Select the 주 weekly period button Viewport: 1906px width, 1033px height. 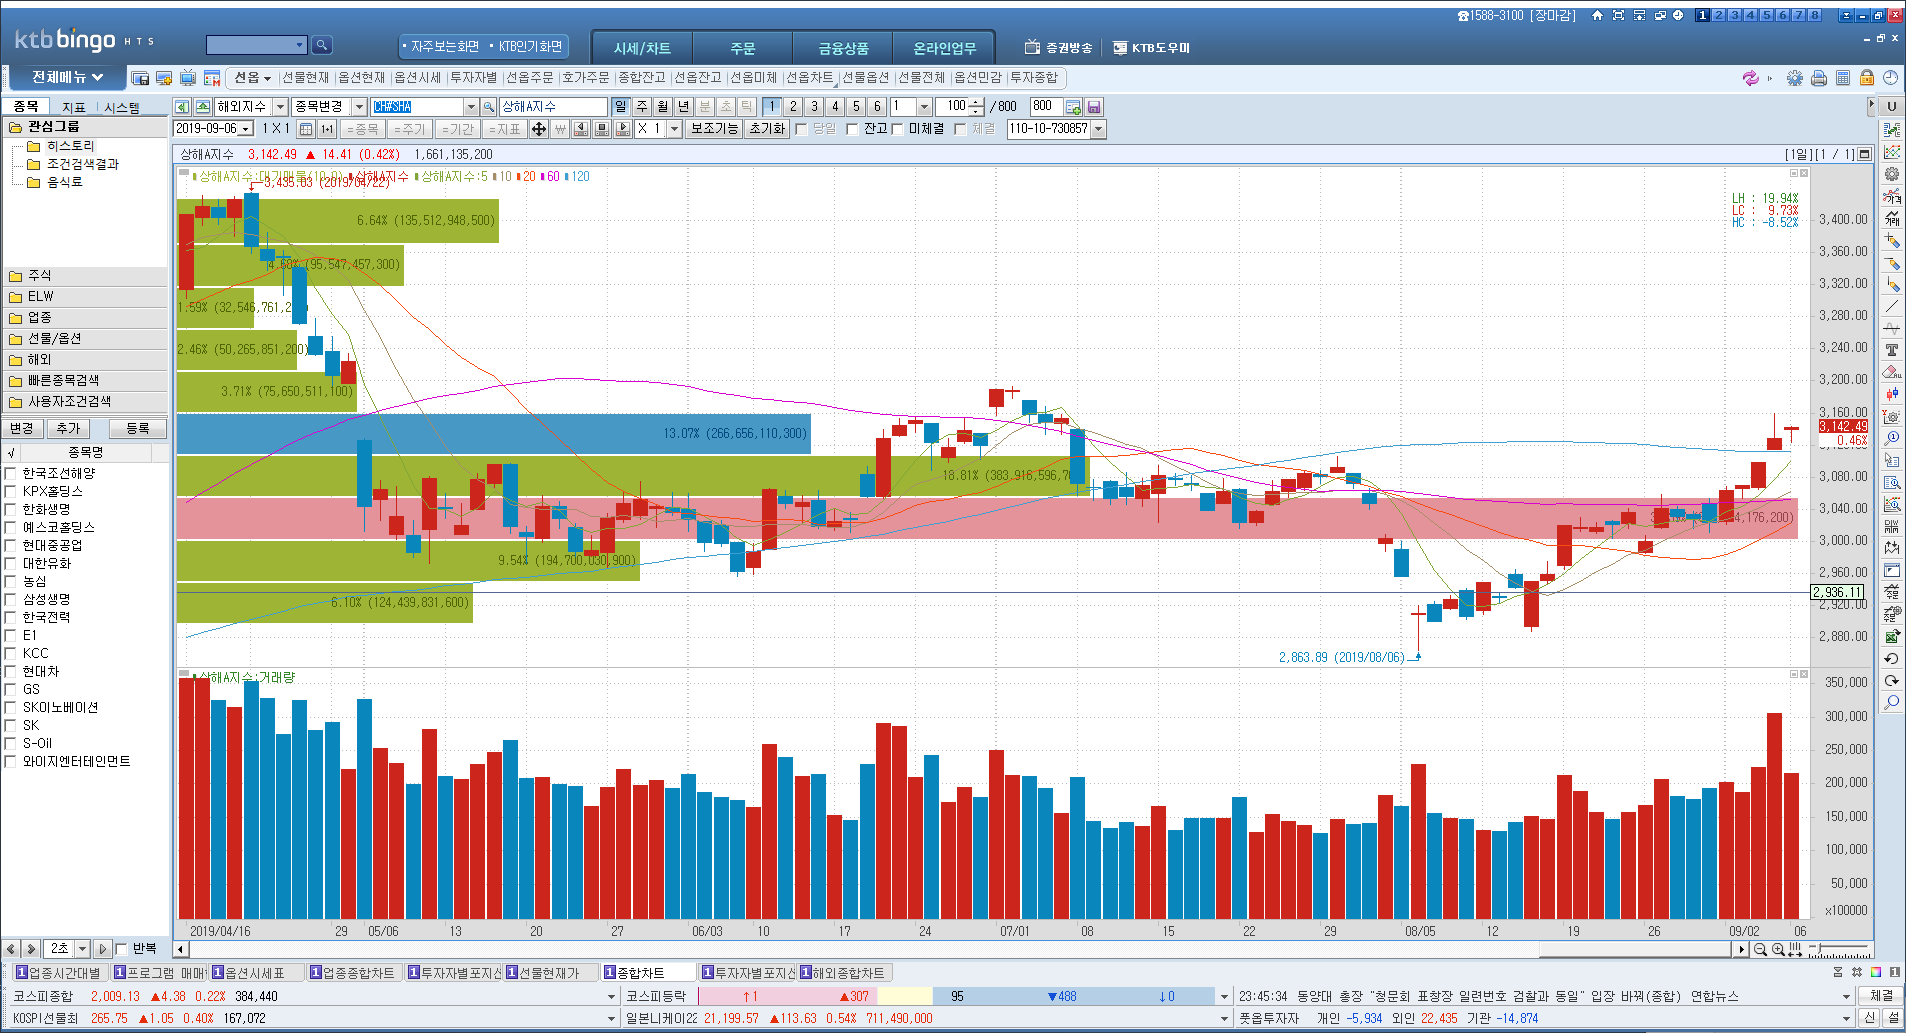pos(642,106)
